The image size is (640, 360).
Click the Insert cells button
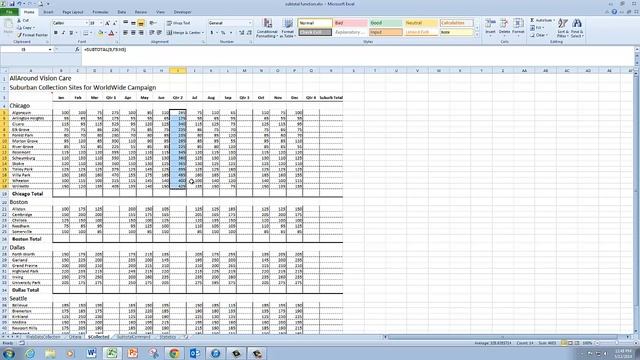pos(490,28)
